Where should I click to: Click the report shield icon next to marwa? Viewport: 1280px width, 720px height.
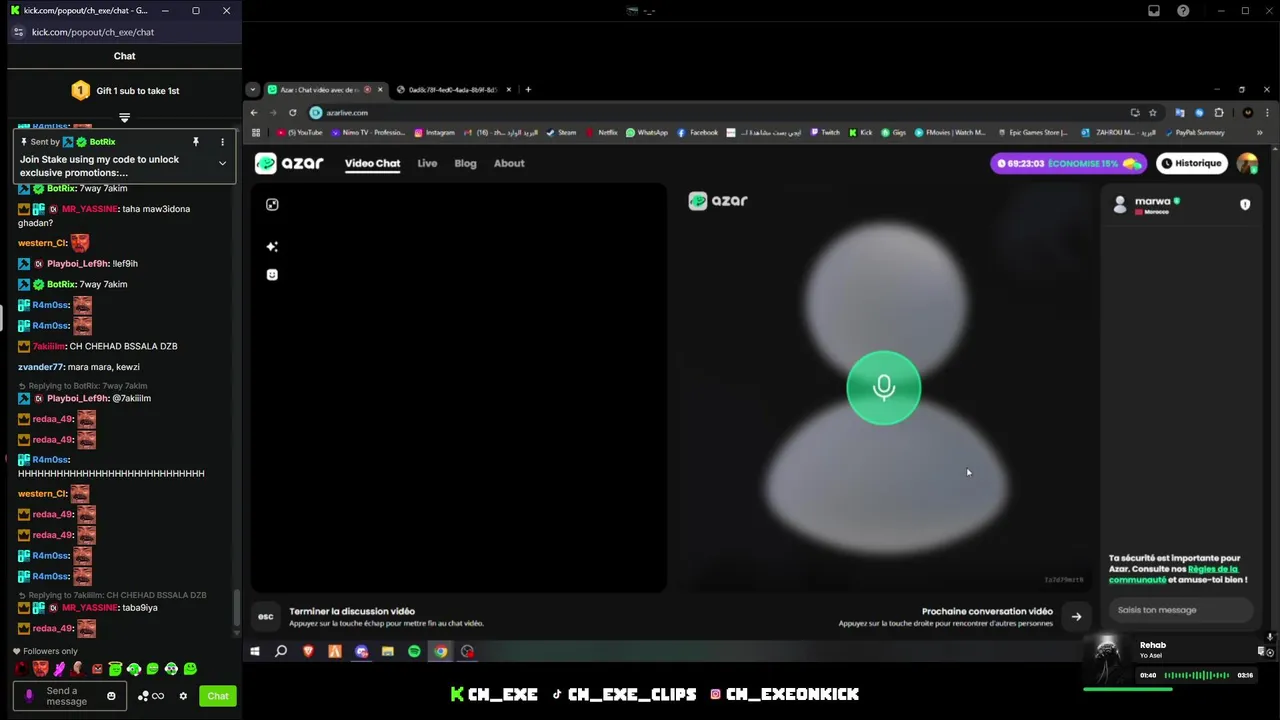click(x=1245, y=204)
